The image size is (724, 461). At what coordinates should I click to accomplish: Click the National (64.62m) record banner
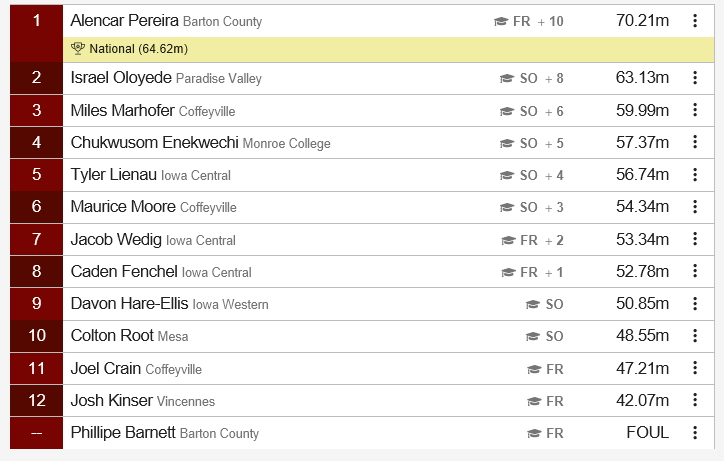tap(388, 49)
